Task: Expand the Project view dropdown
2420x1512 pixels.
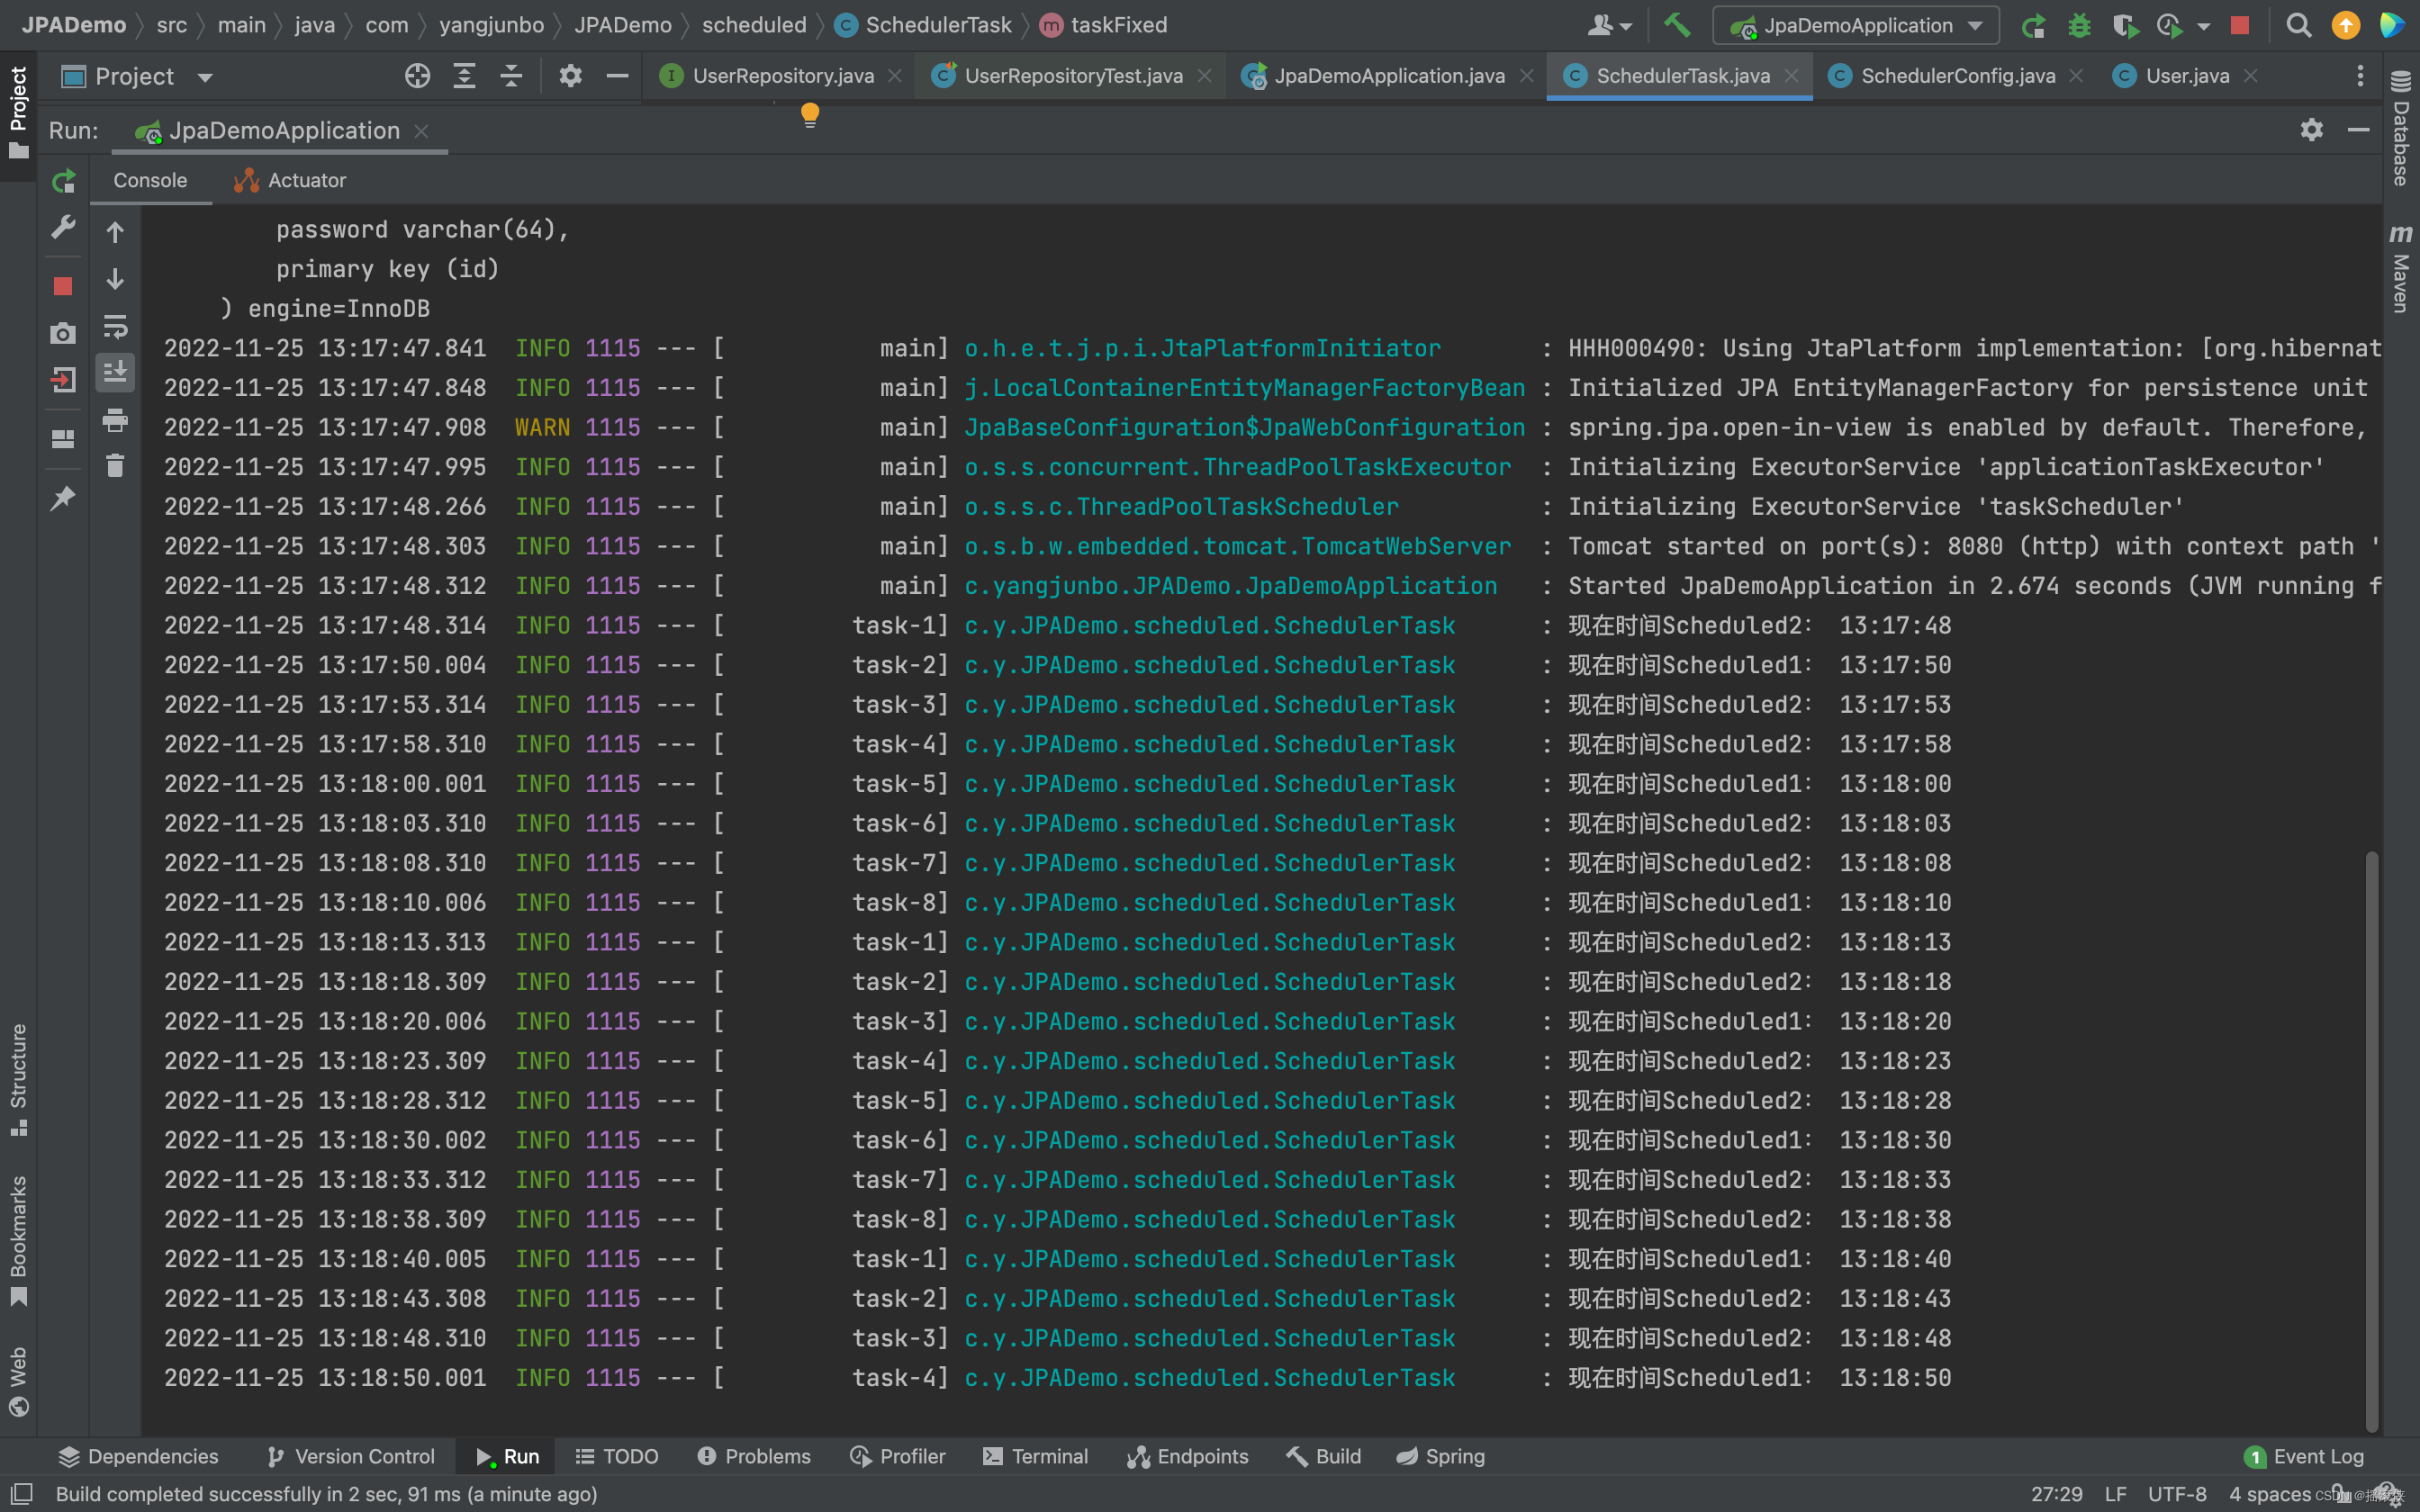Action: tap(205, 77)
